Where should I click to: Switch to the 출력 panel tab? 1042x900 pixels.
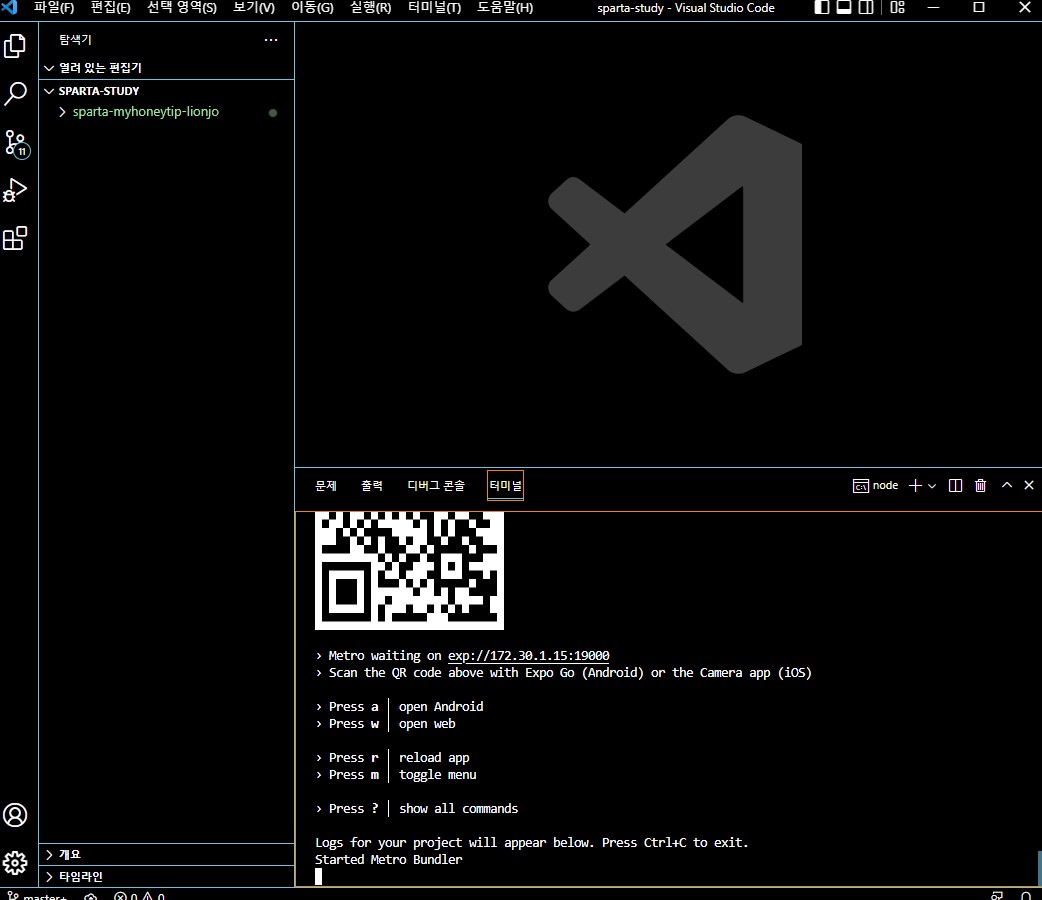pyautogui.click(x=371, y=486)
